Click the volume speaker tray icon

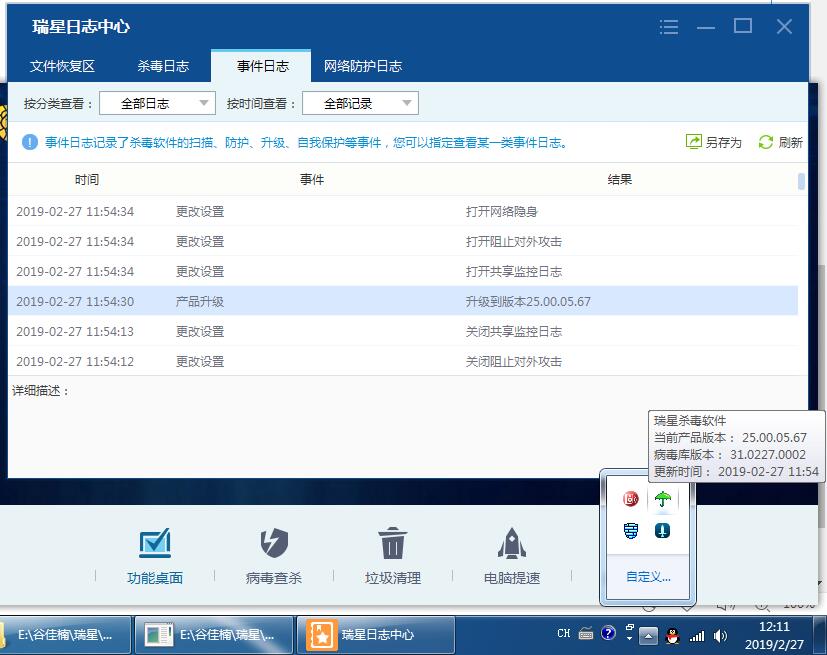(720, 636)
